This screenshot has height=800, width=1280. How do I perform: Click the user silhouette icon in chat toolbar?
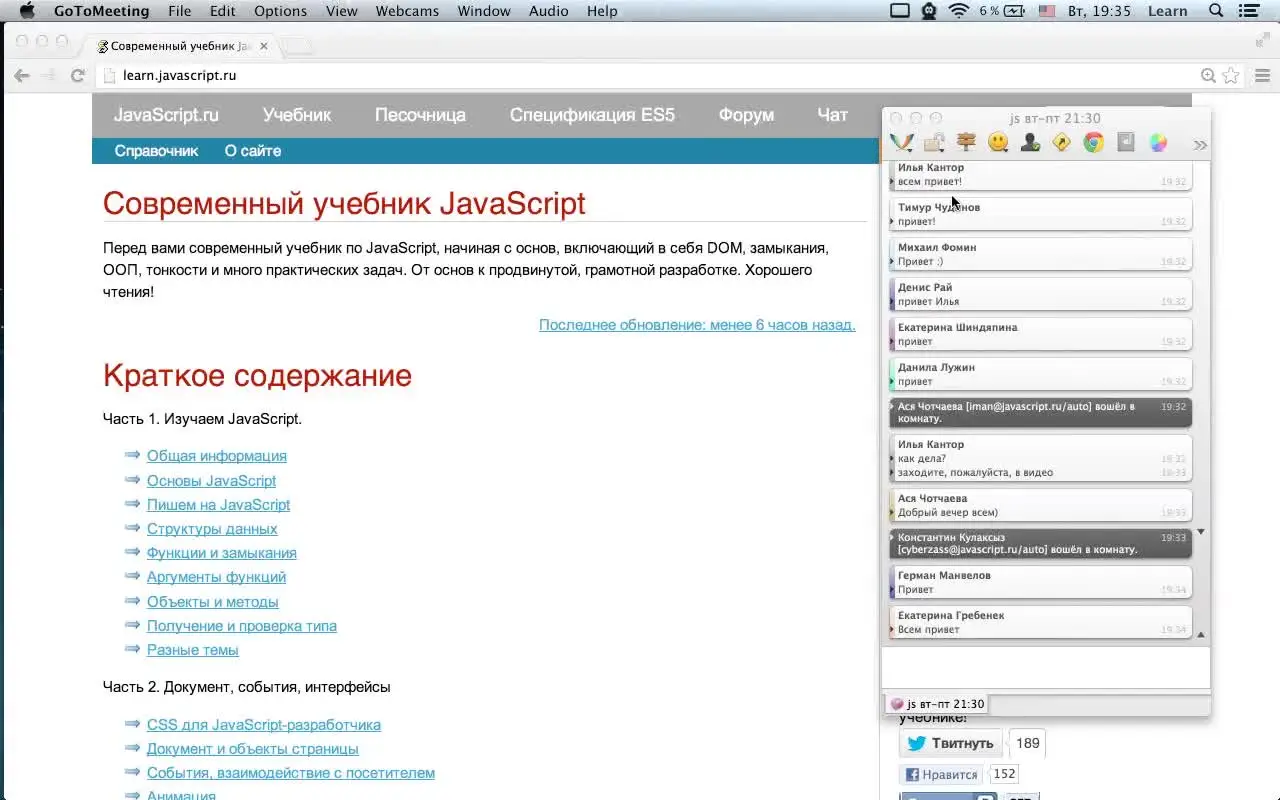click(x=1030, y=143)
